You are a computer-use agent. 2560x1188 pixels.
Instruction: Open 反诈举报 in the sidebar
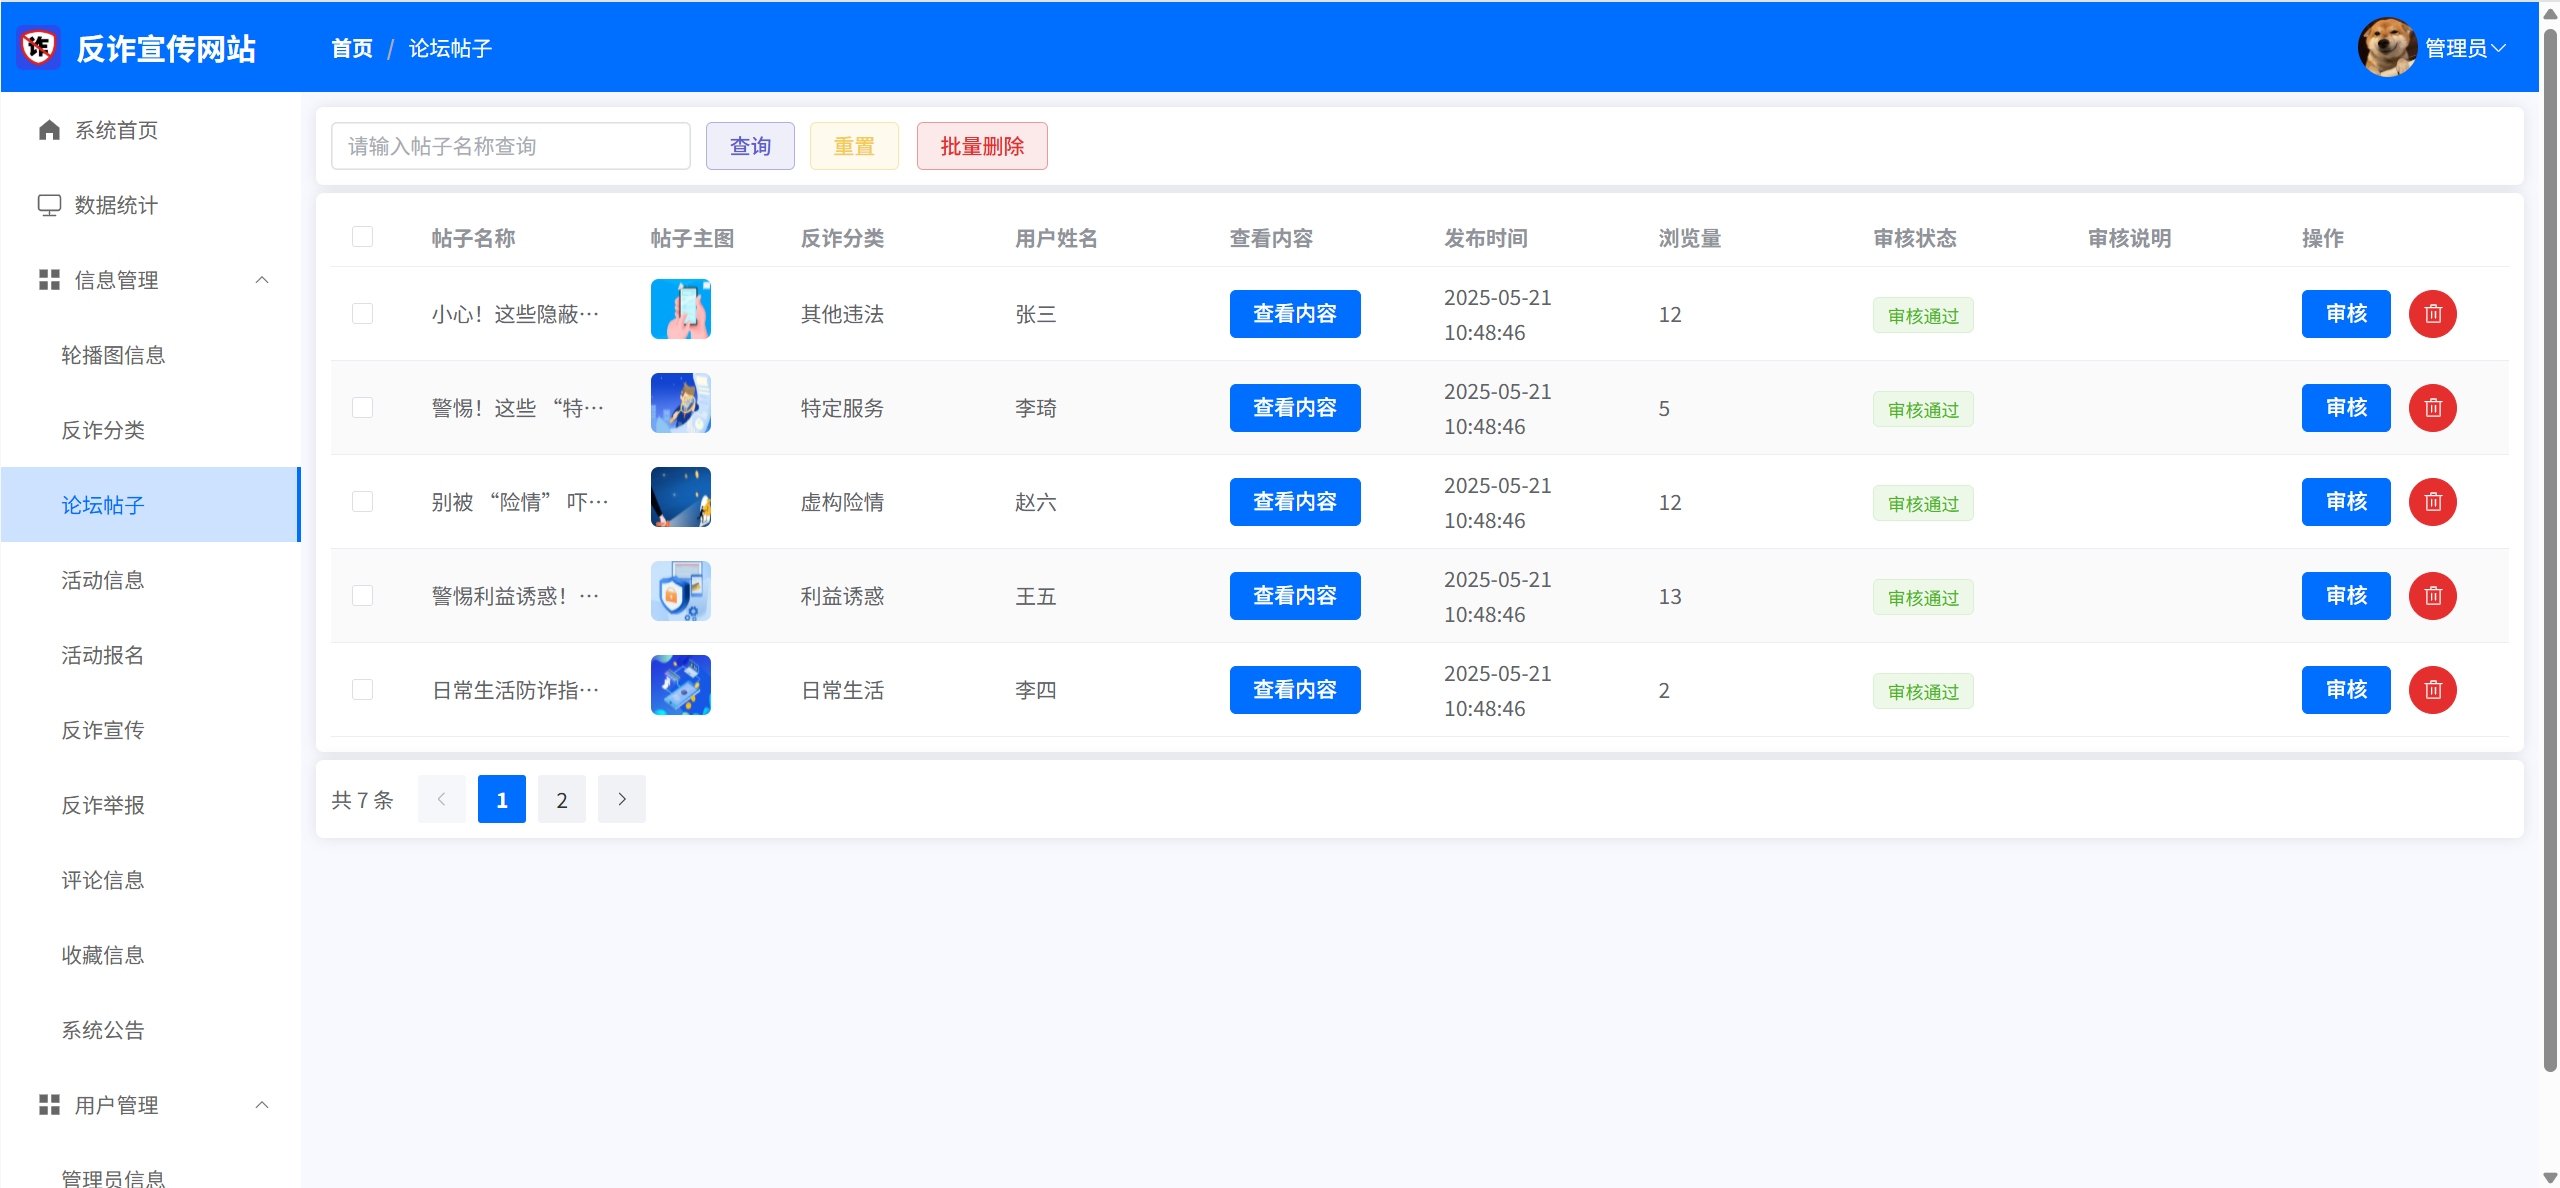pyautogui.click(x=103, y=805)
